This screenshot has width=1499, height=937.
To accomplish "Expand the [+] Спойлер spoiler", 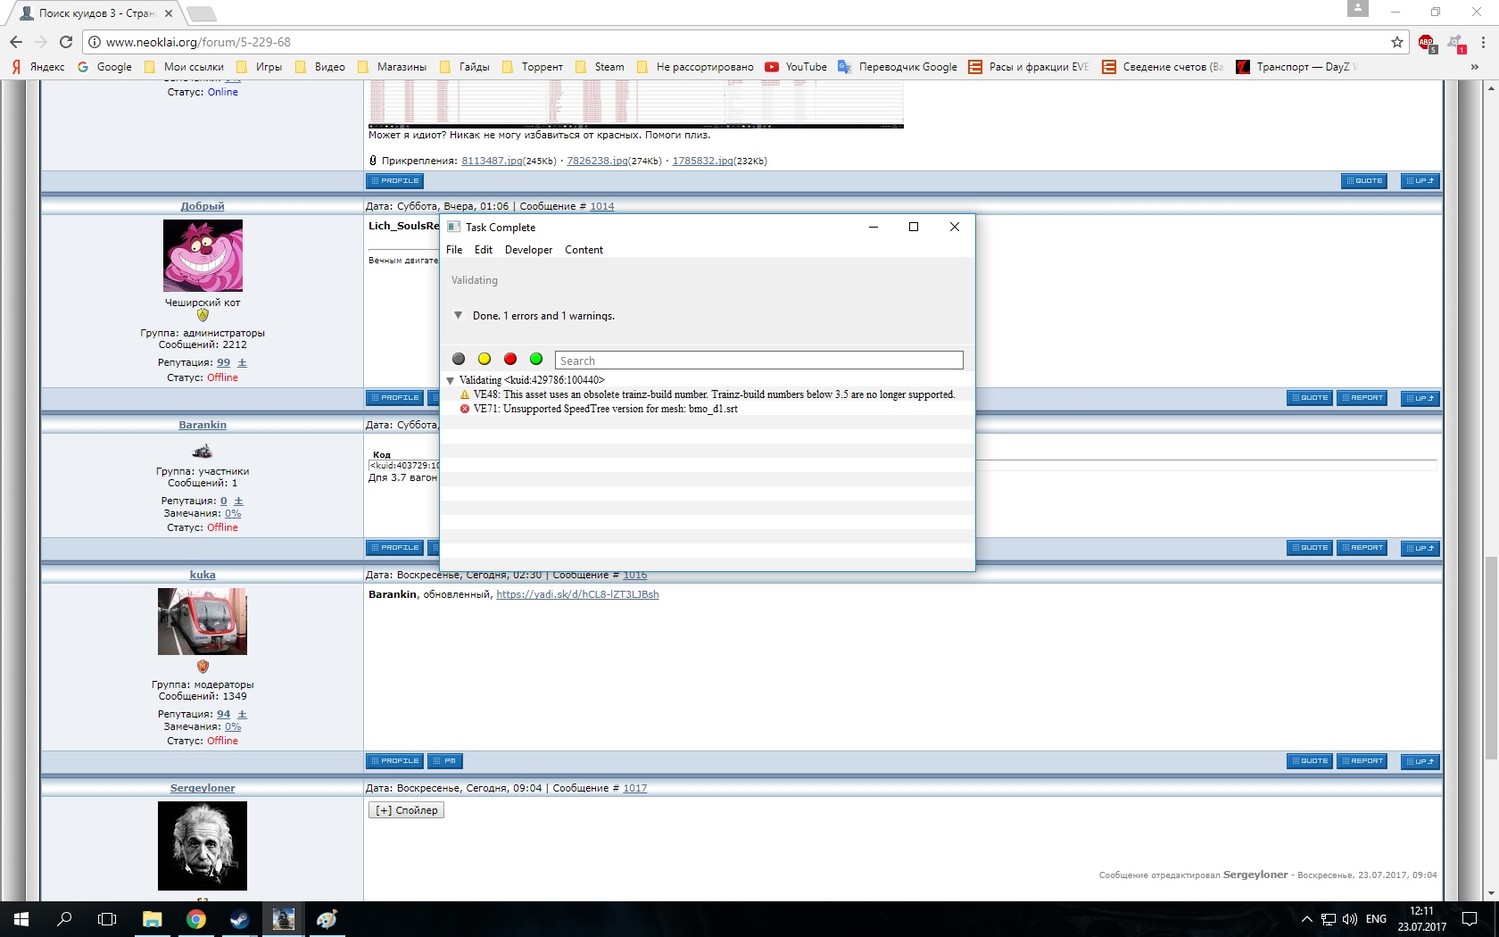I will click(x=406, y=810).
